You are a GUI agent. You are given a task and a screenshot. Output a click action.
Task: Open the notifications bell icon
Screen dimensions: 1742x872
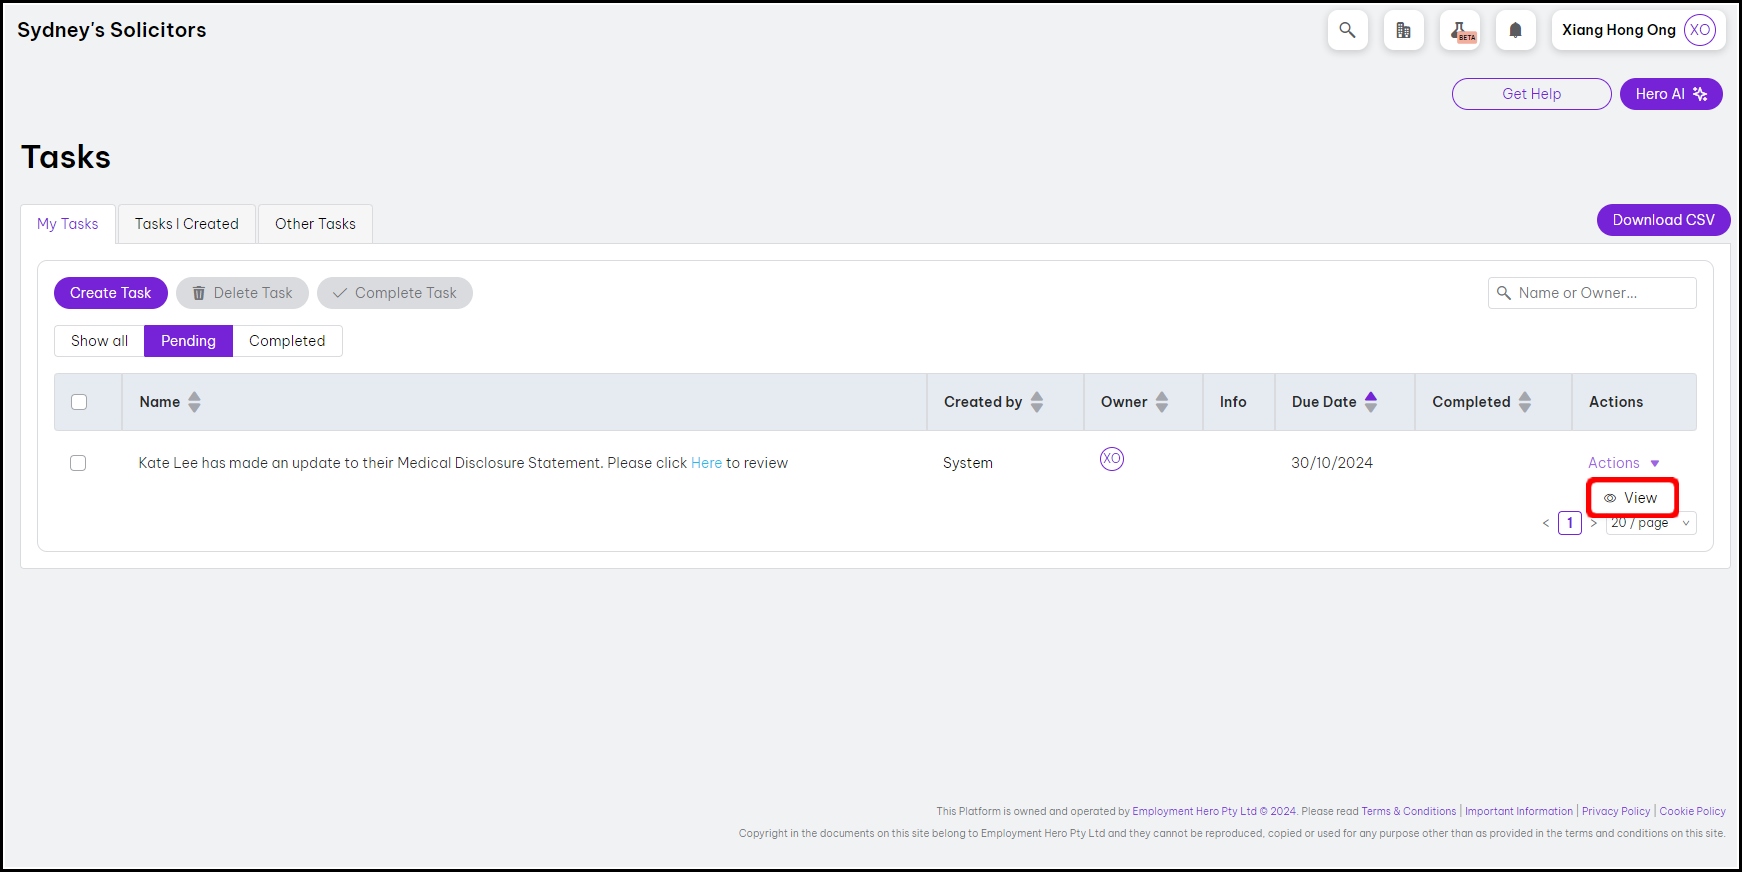click(x=1515, y=30)
